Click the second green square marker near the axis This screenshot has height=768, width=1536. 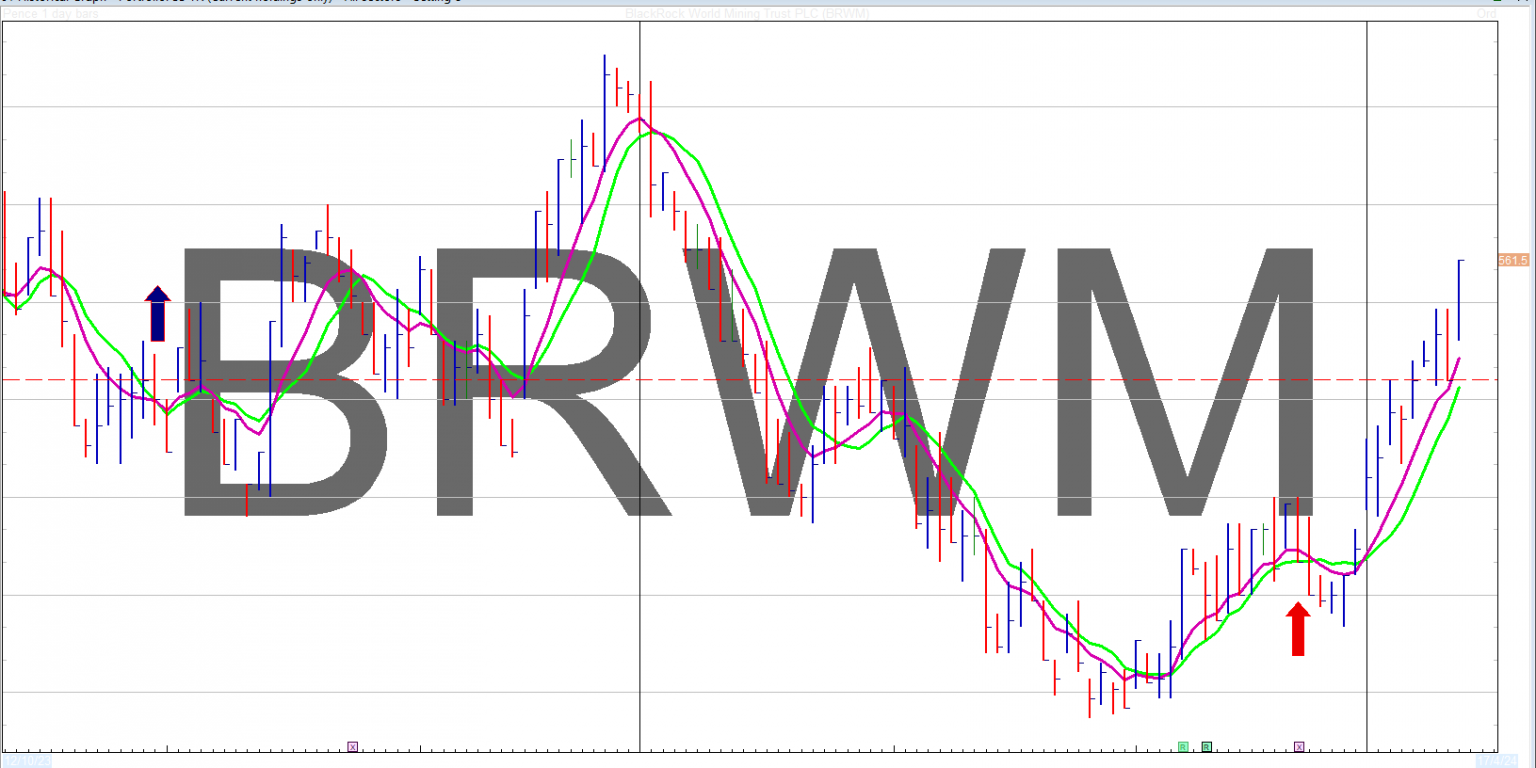1206,746
